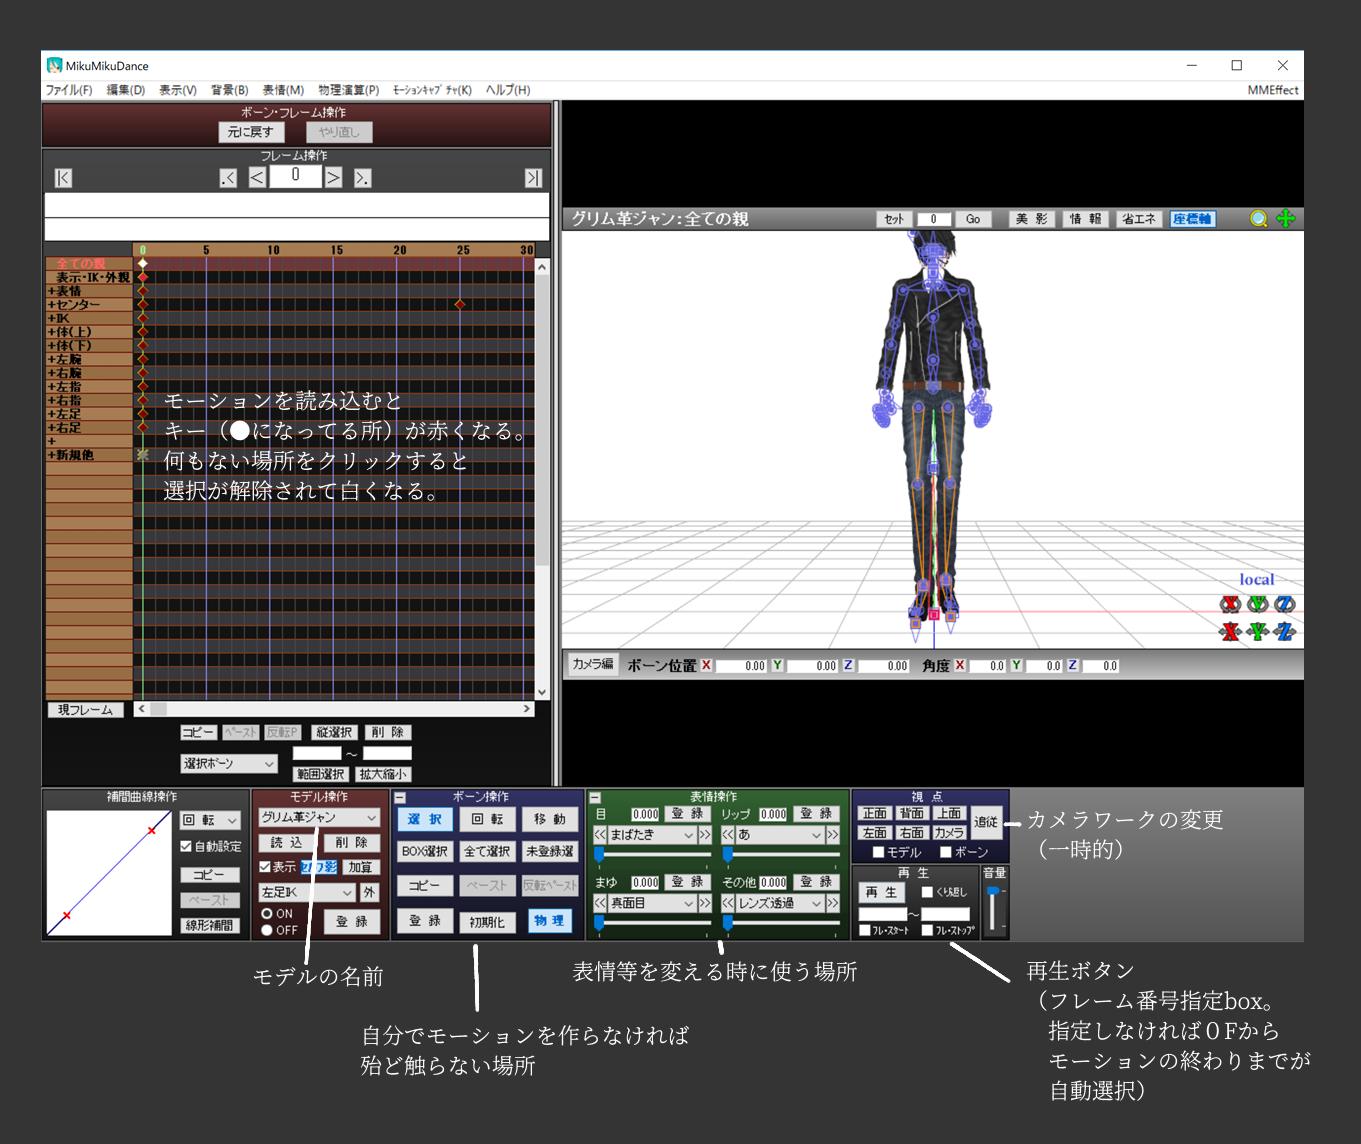This screenshot has height=1144, width=1361.
Task: Open the レンズ透過 other morph dropdown
Action: pos(780,903)
